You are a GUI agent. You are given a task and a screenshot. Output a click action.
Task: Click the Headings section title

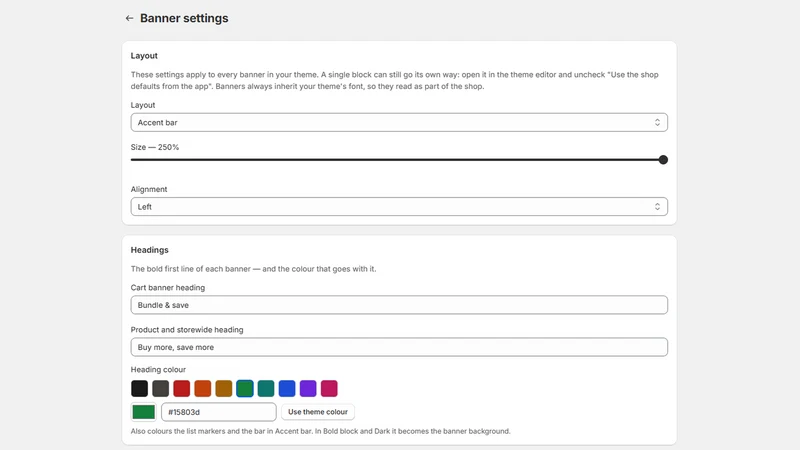pyautogui.click(x=149, y=250)
